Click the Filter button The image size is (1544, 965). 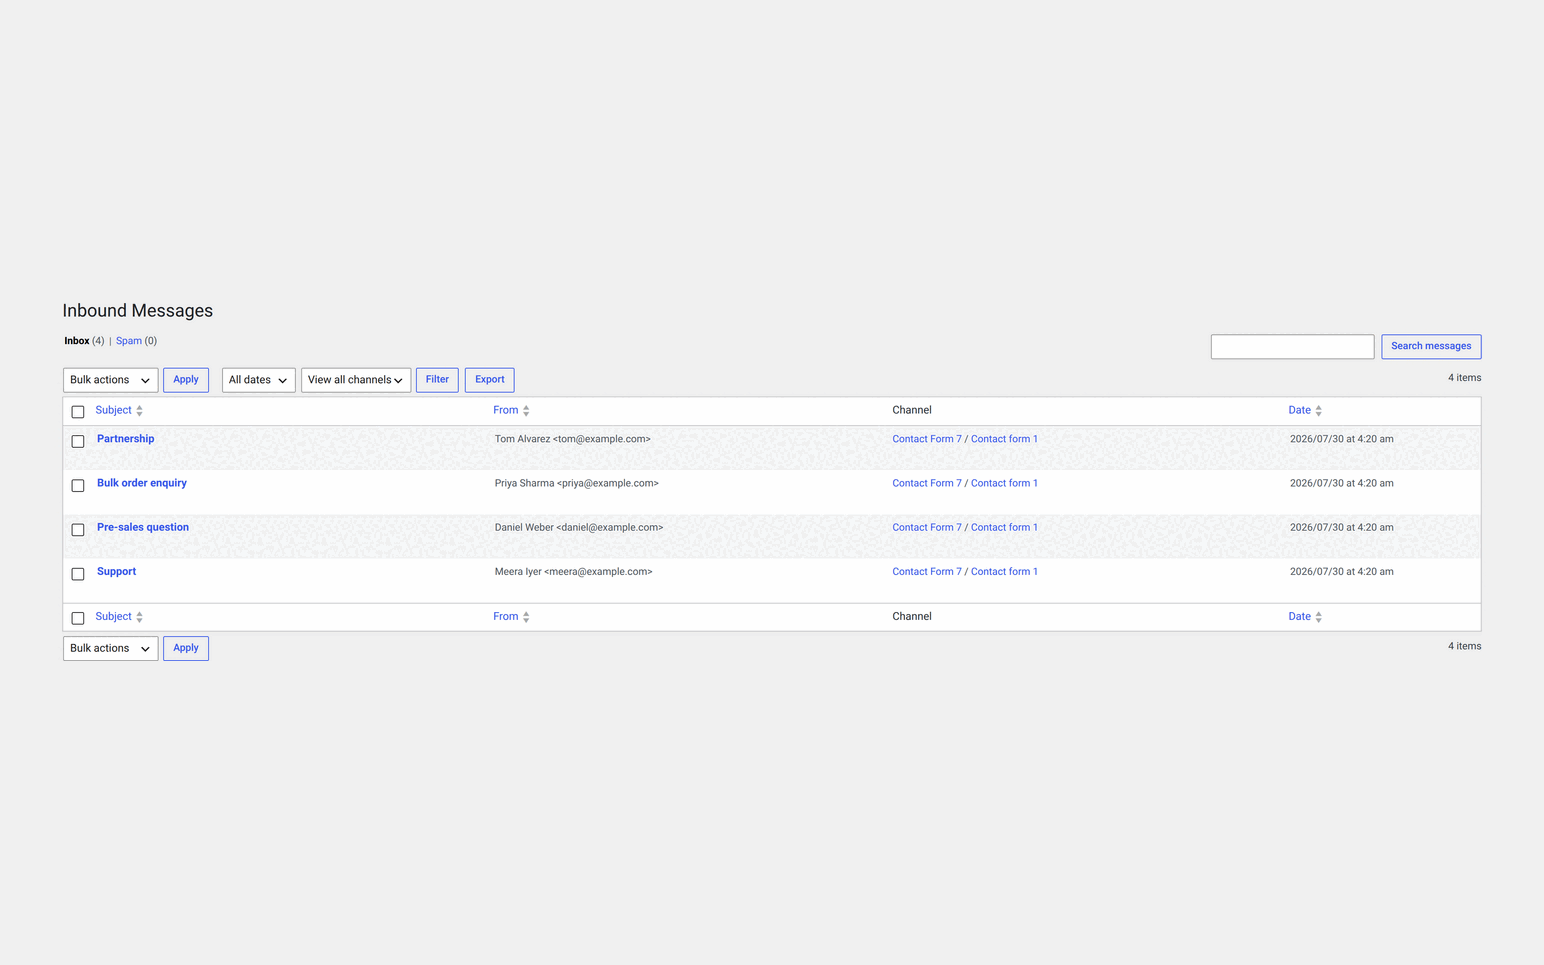437,380
